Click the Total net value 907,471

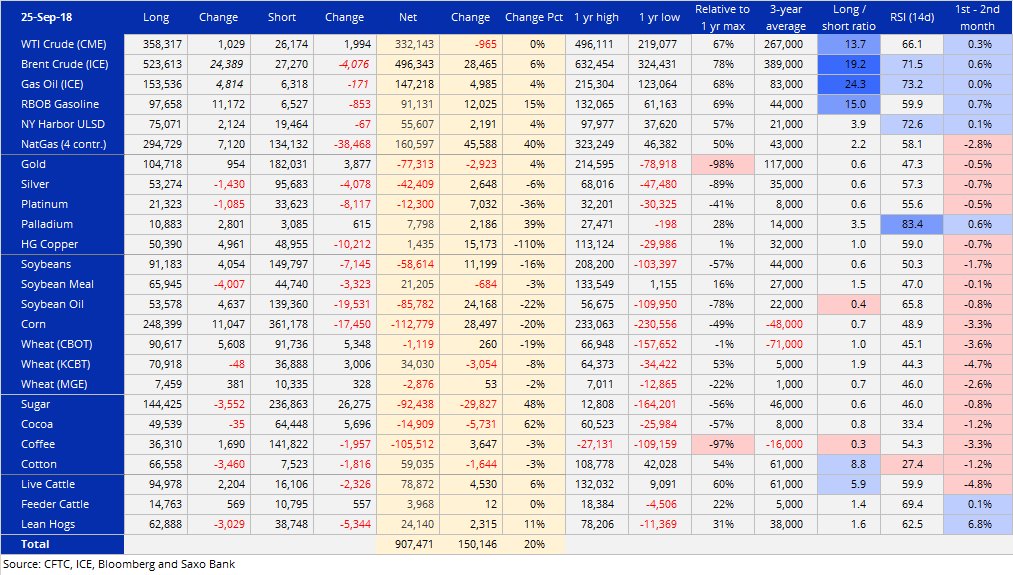point(408,544)
